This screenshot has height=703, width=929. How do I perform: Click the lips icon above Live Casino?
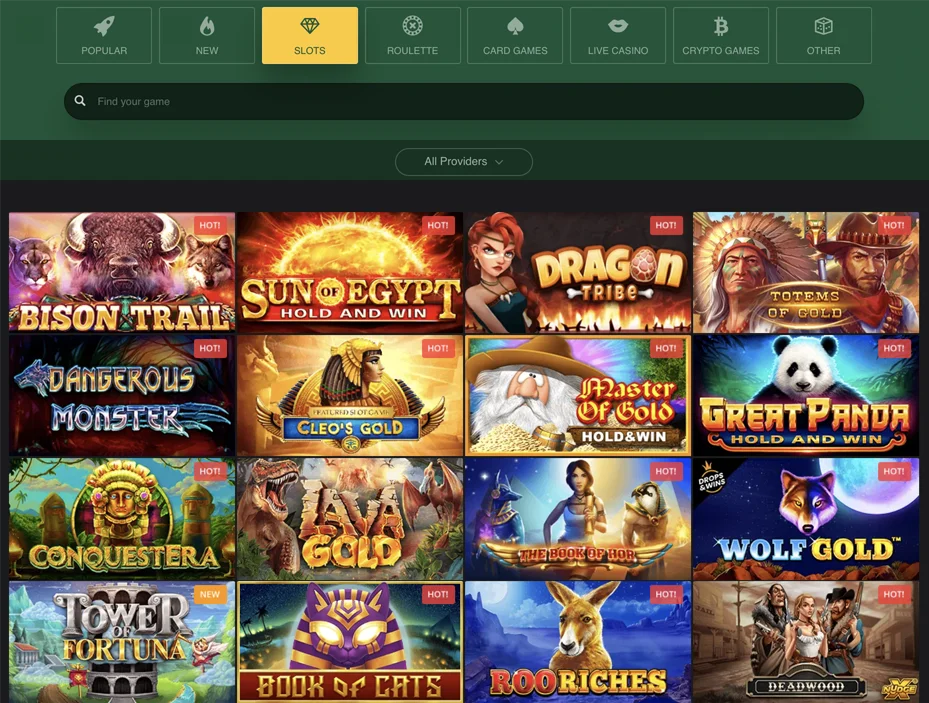(618, 25)
